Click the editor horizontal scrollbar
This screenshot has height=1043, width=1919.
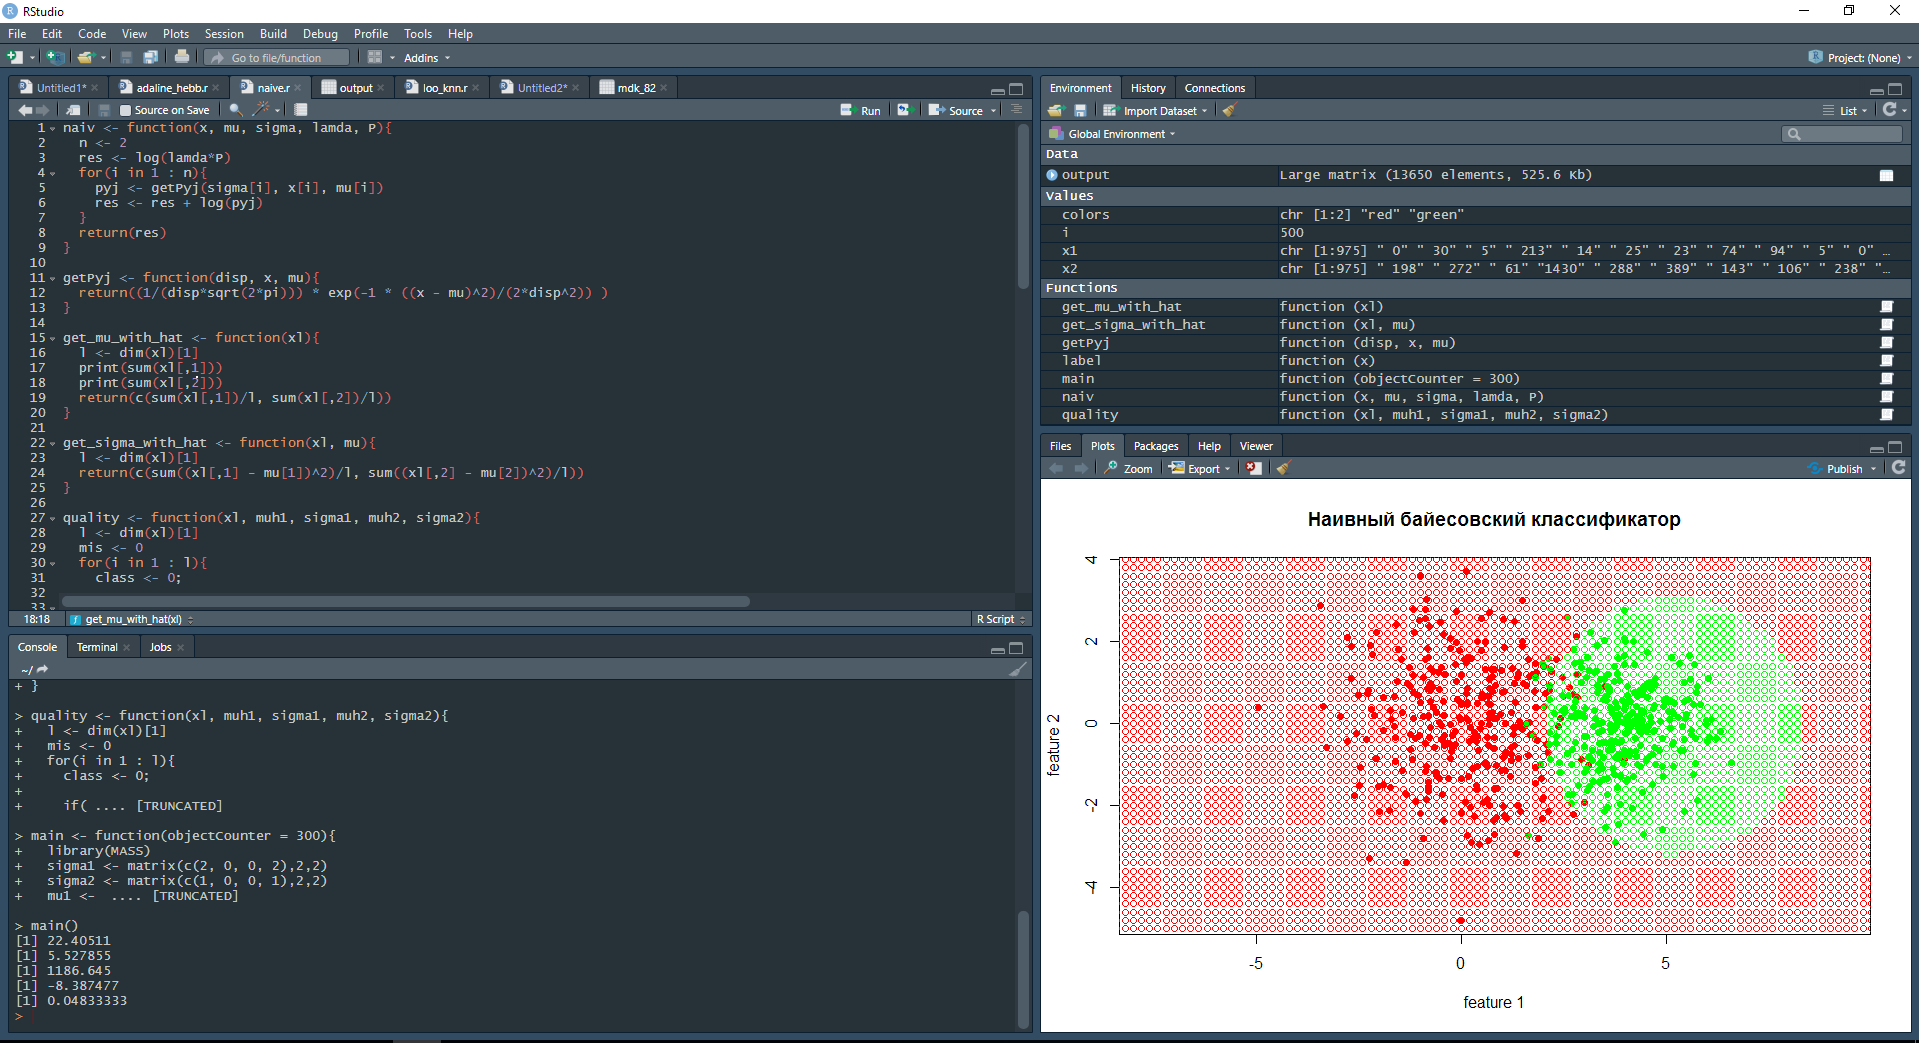pyautogui.click(x=405, y=601)
